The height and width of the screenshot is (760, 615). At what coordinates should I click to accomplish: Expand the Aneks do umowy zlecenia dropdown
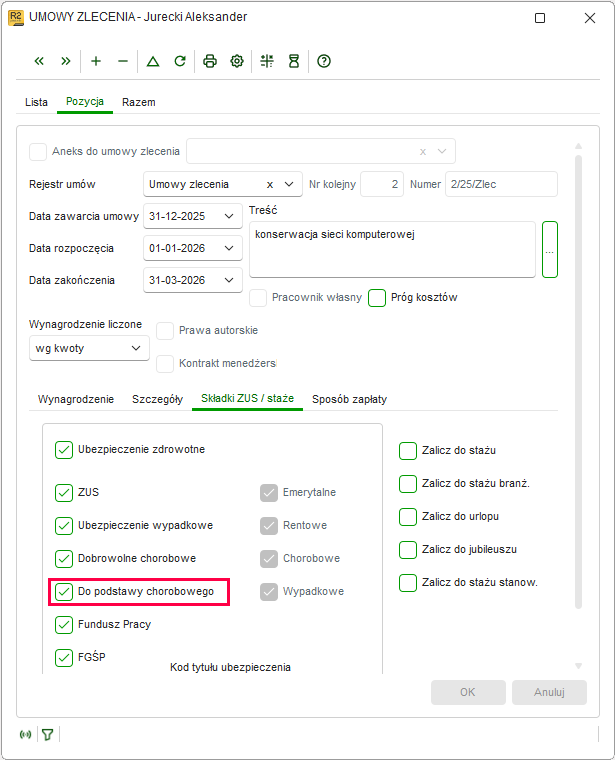click(x=442, y=151)
